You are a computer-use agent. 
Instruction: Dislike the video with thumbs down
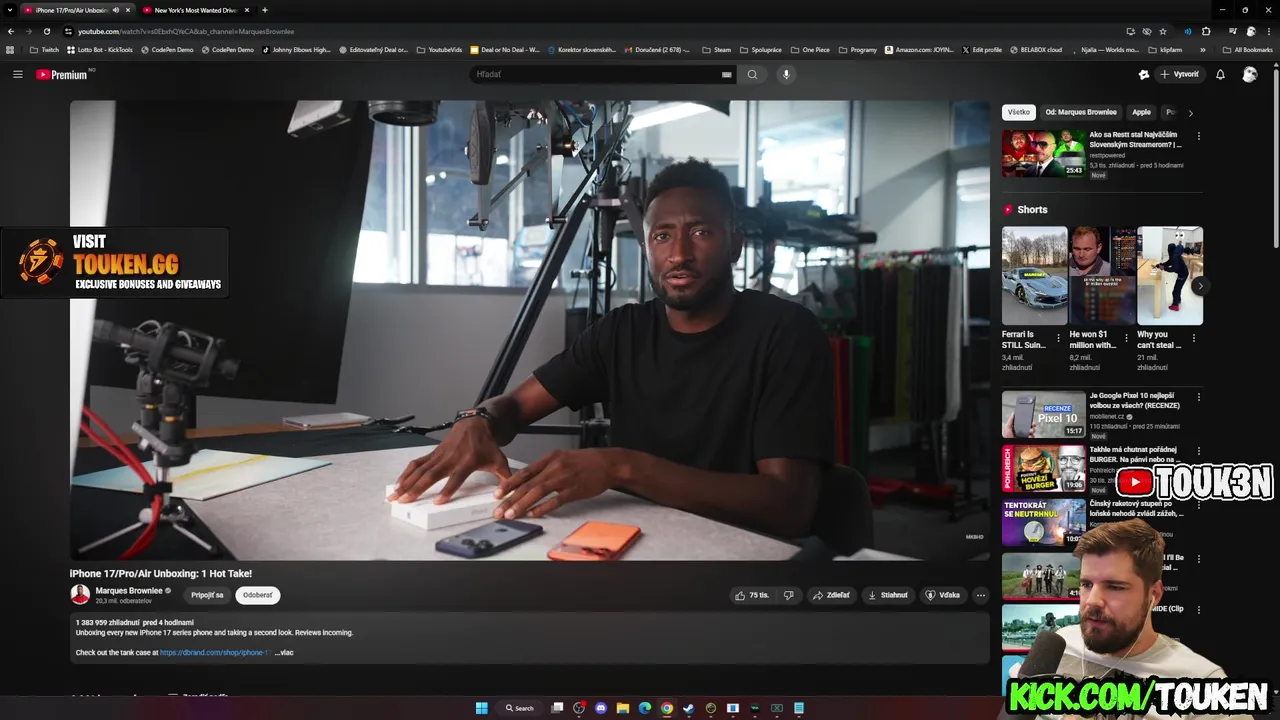(x=789, y=595)
